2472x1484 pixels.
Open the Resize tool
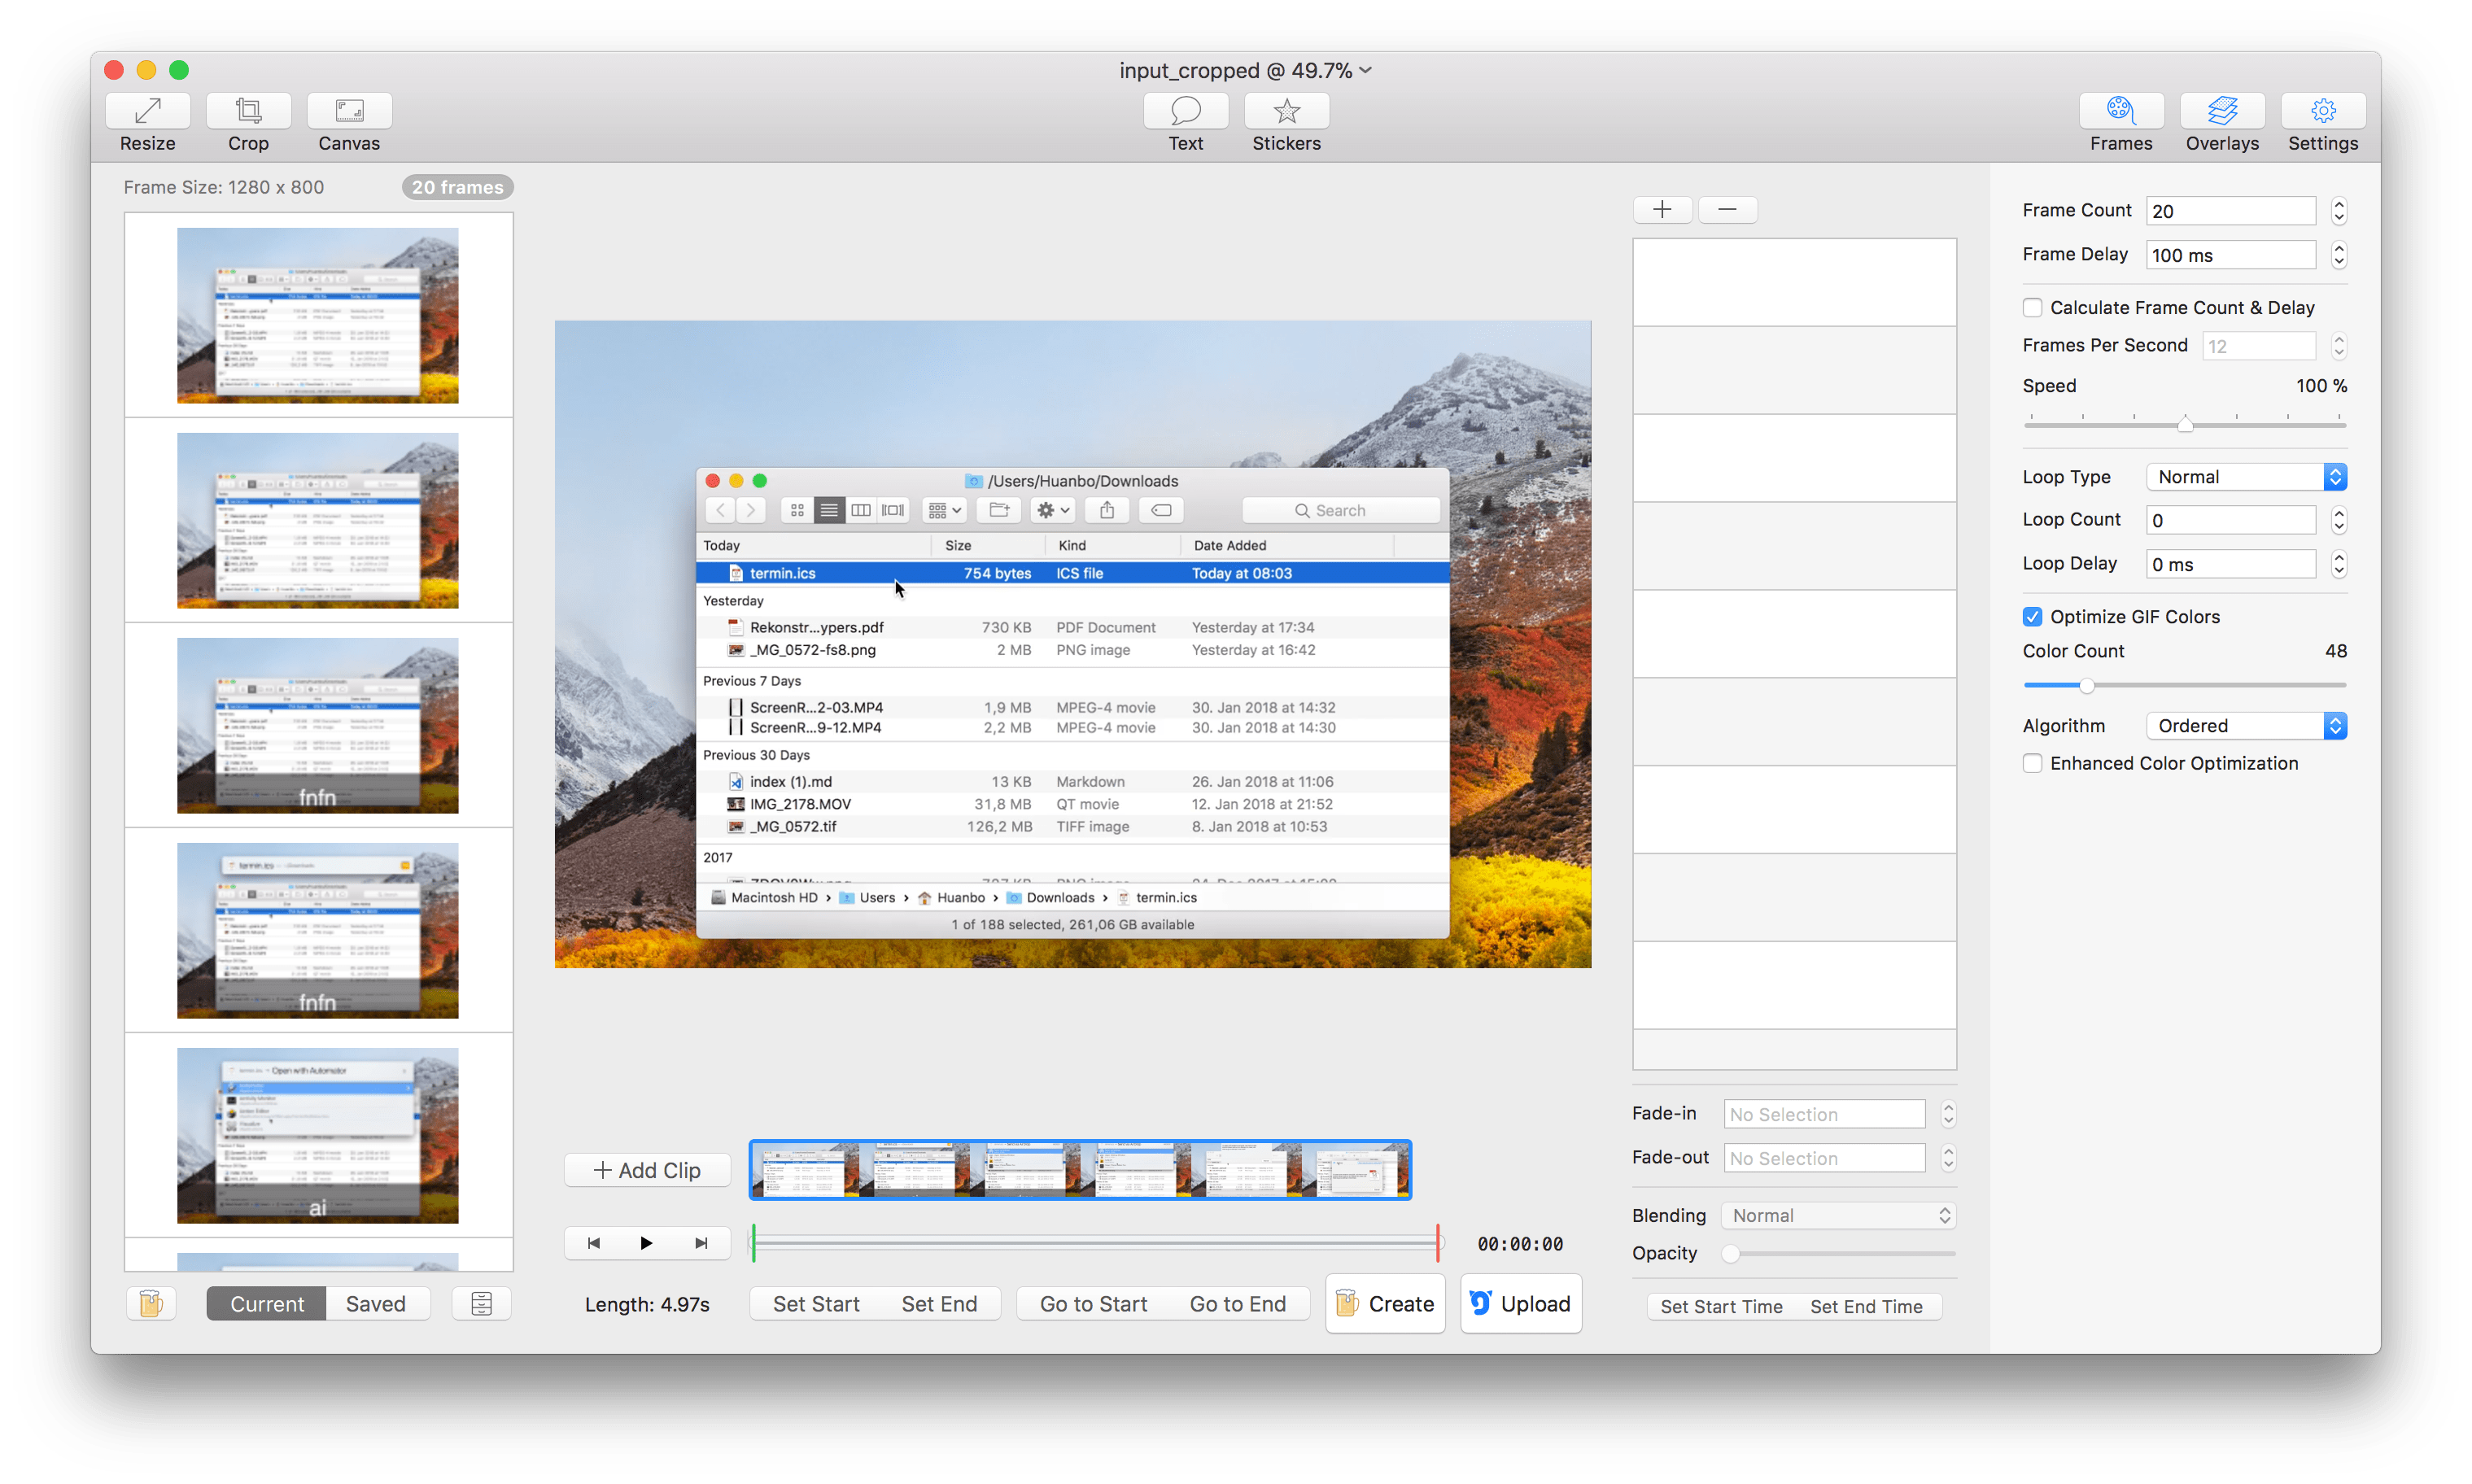pos(148,112)
